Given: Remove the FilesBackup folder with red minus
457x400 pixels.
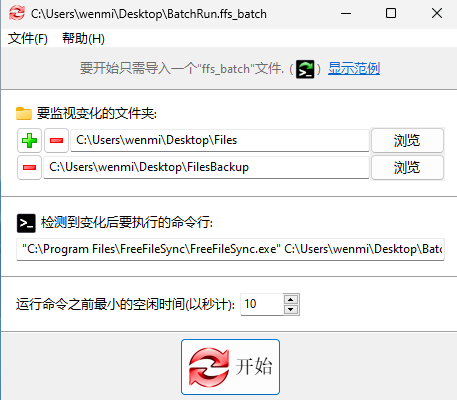Looking at the screenshot, I should [x=29, y=167].
